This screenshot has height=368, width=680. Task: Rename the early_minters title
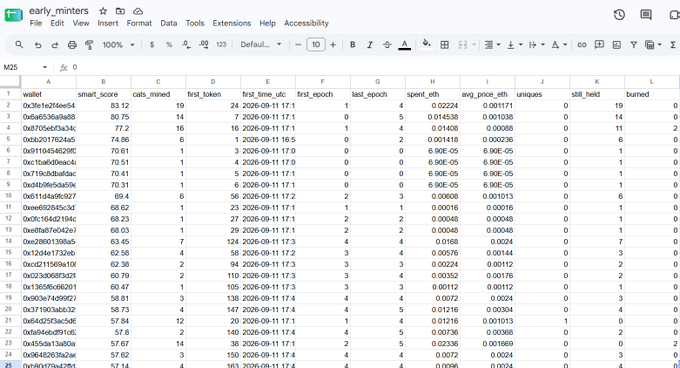[x=59, y=11]
